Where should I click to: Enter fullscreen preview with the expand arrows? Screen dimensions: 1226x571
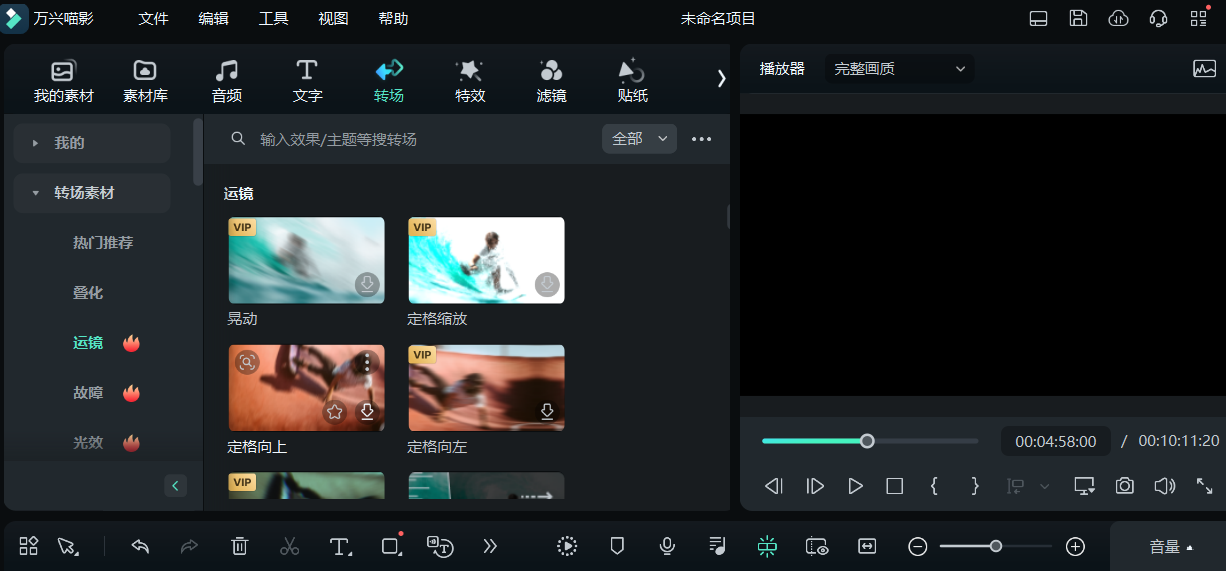click(x=1204, y=486)
